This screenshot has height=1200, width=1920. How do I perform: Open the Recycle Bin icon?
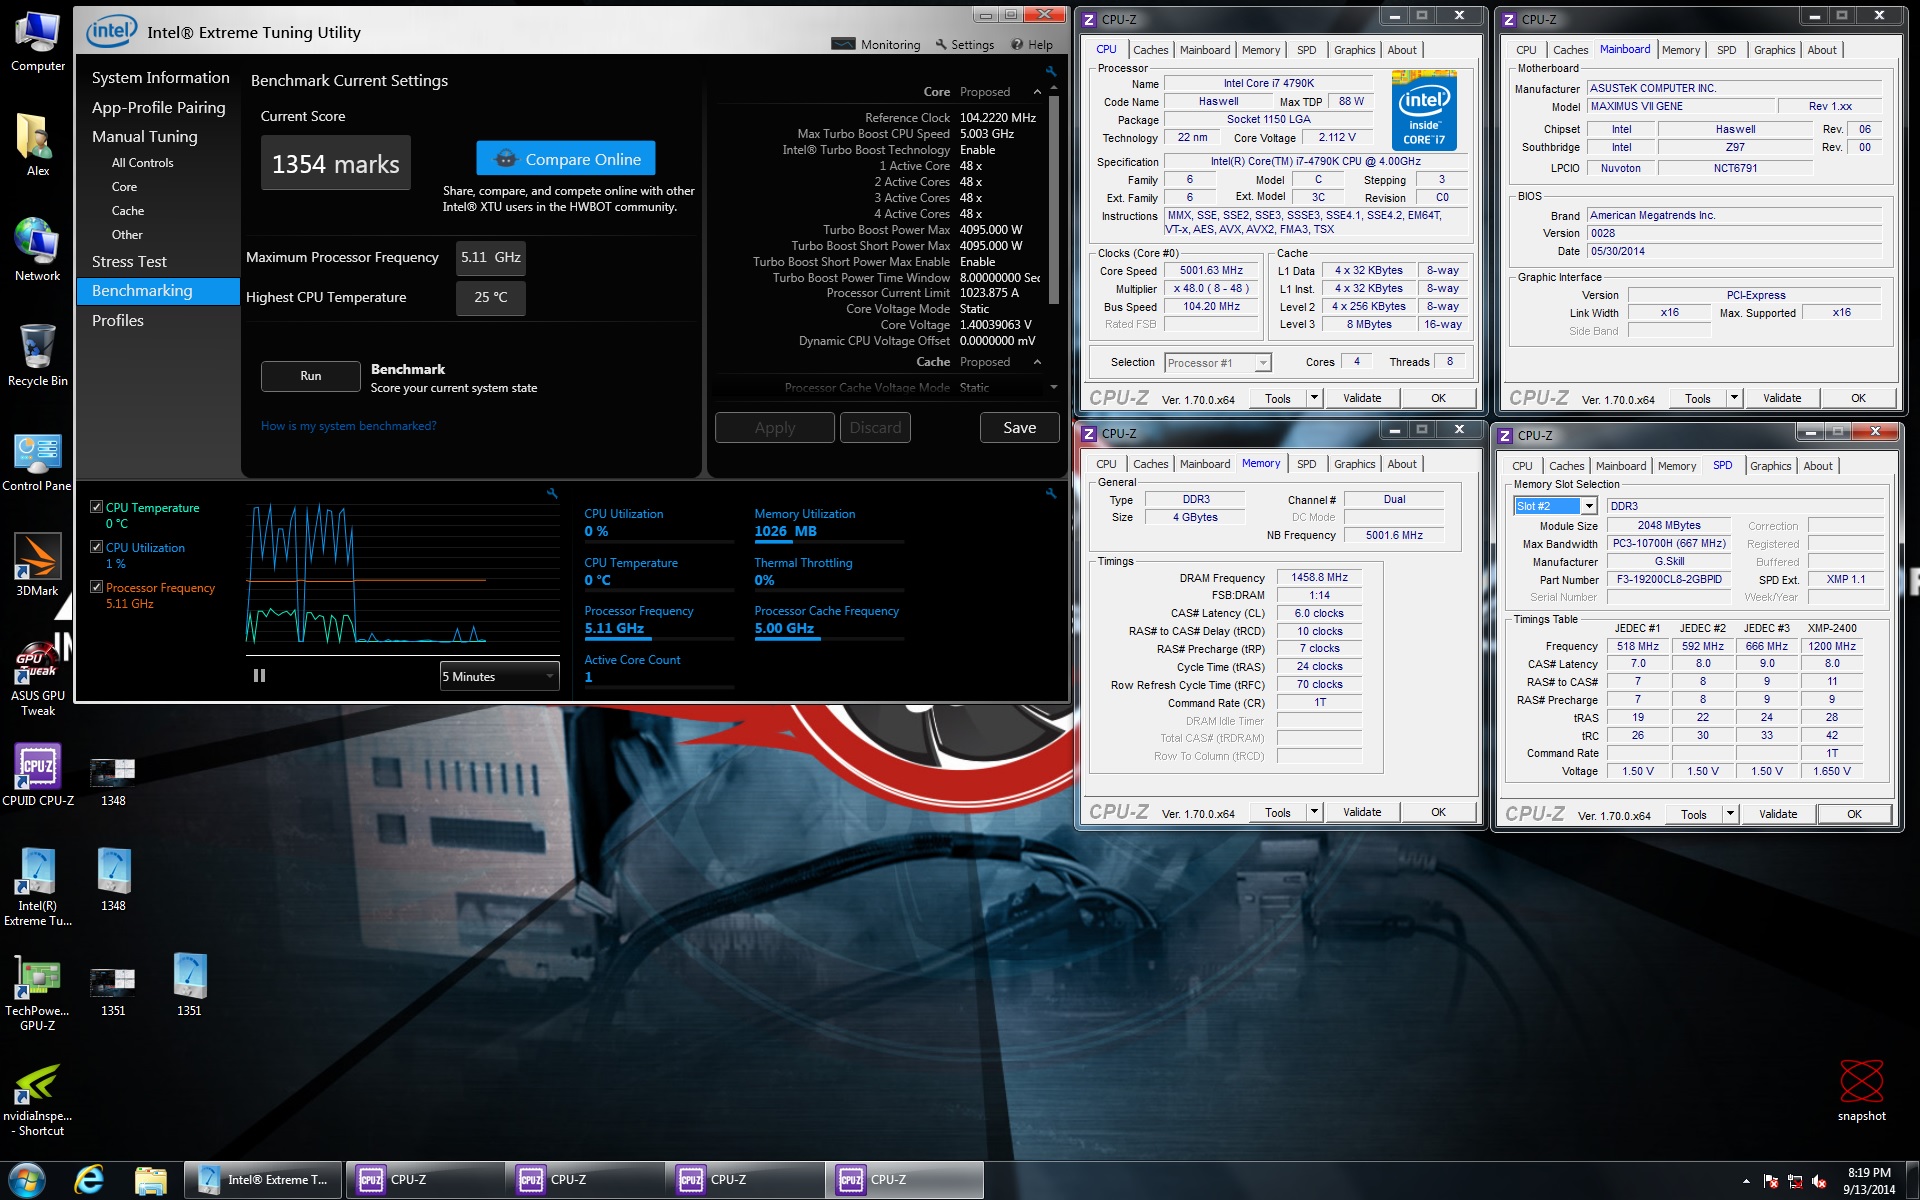37,355
